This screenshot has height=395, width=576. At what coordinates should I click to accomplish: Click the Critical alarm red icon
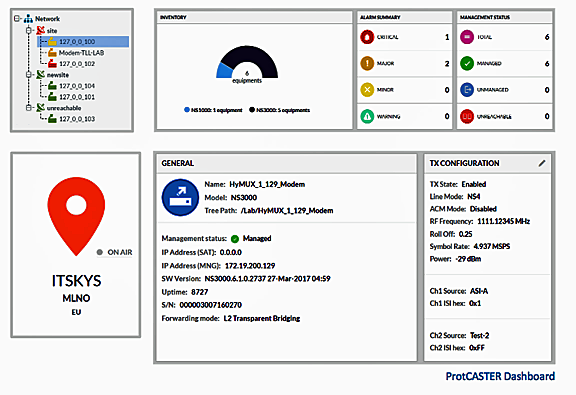(x=367, y=37)
